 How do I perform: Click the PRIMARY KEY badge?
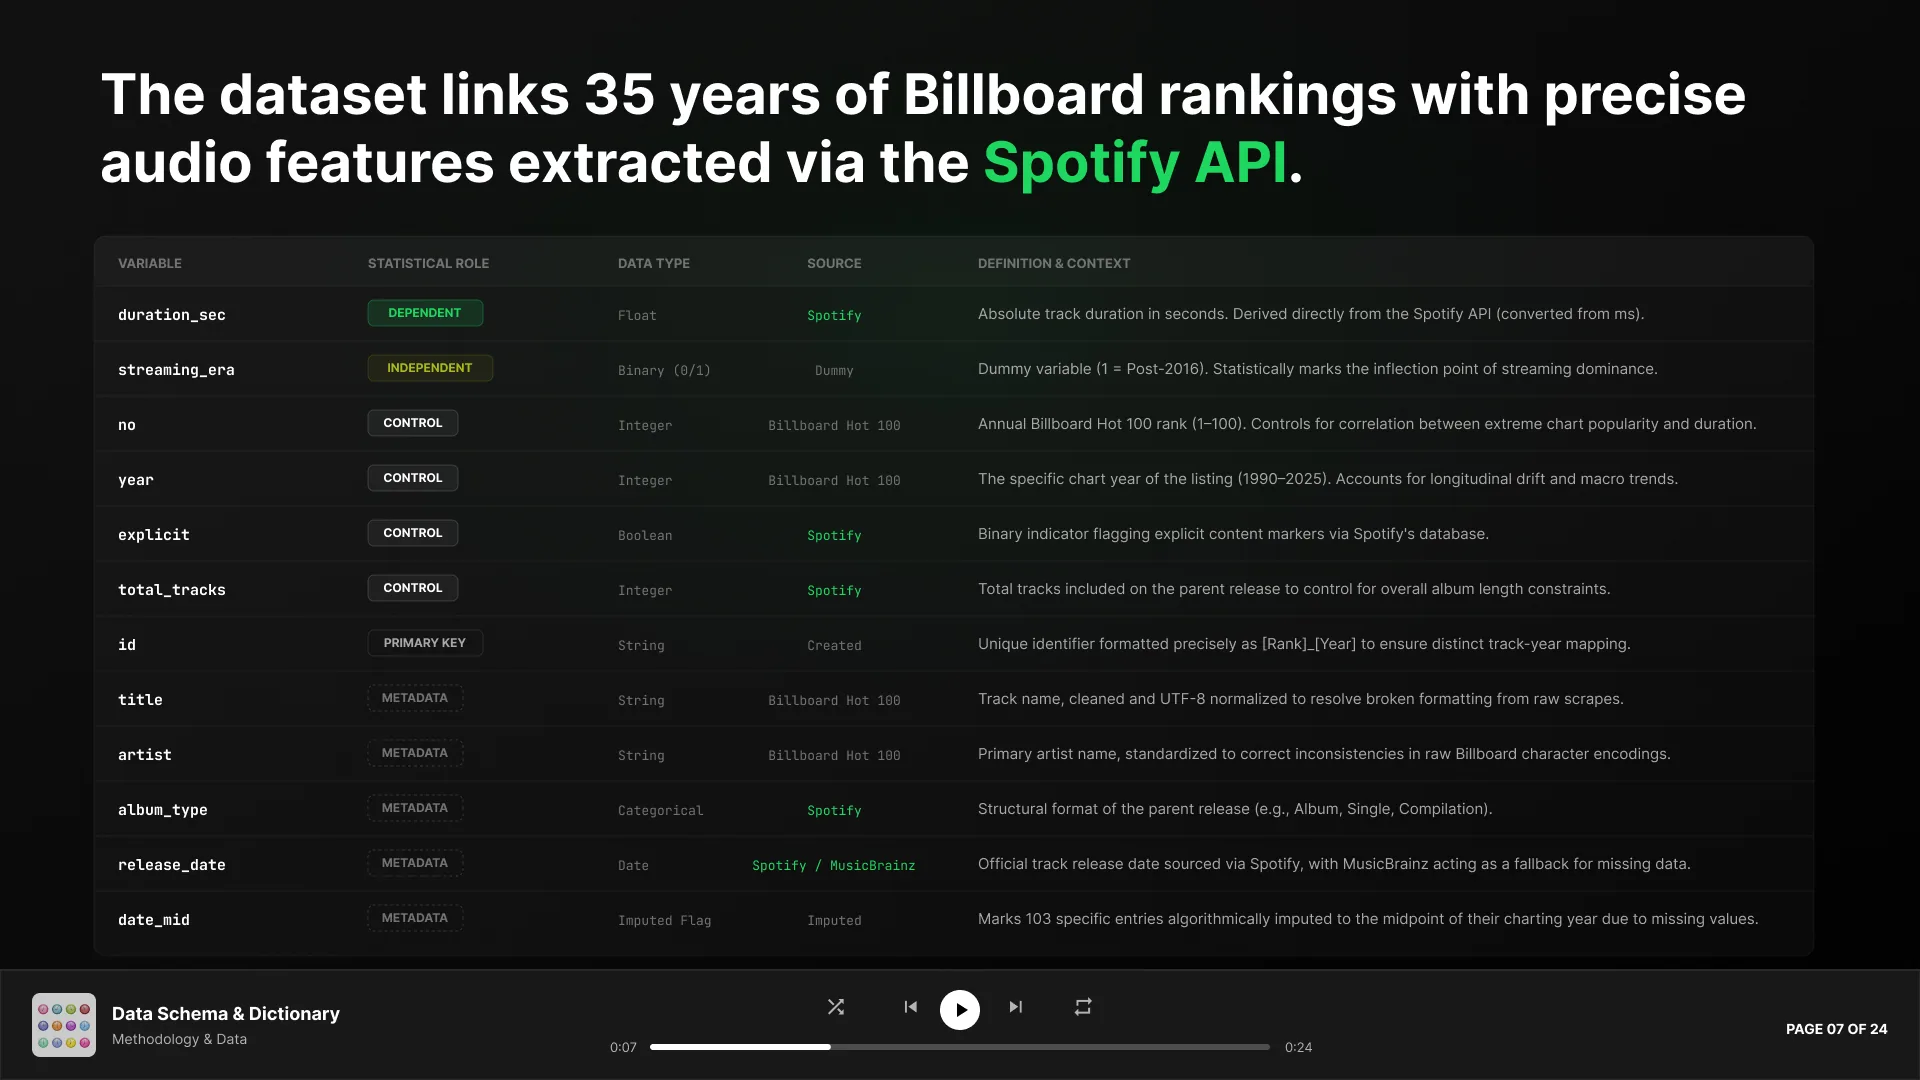coord(425,643)
